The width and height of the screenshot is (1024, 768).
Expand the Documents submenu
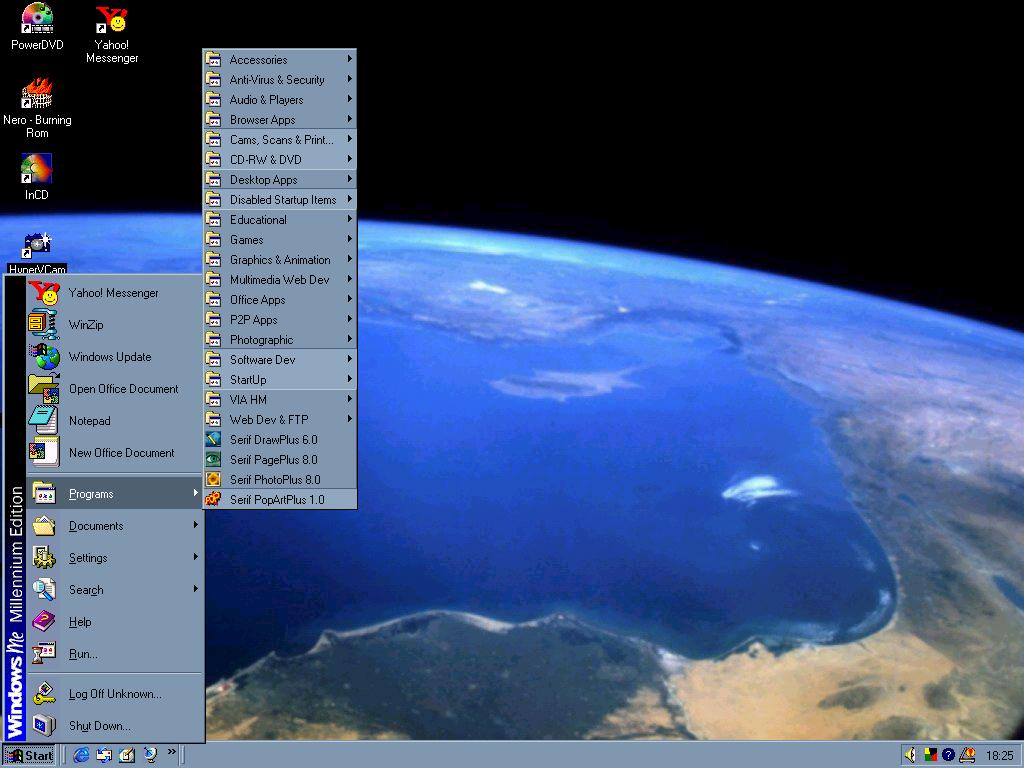[x=115, y=526]
